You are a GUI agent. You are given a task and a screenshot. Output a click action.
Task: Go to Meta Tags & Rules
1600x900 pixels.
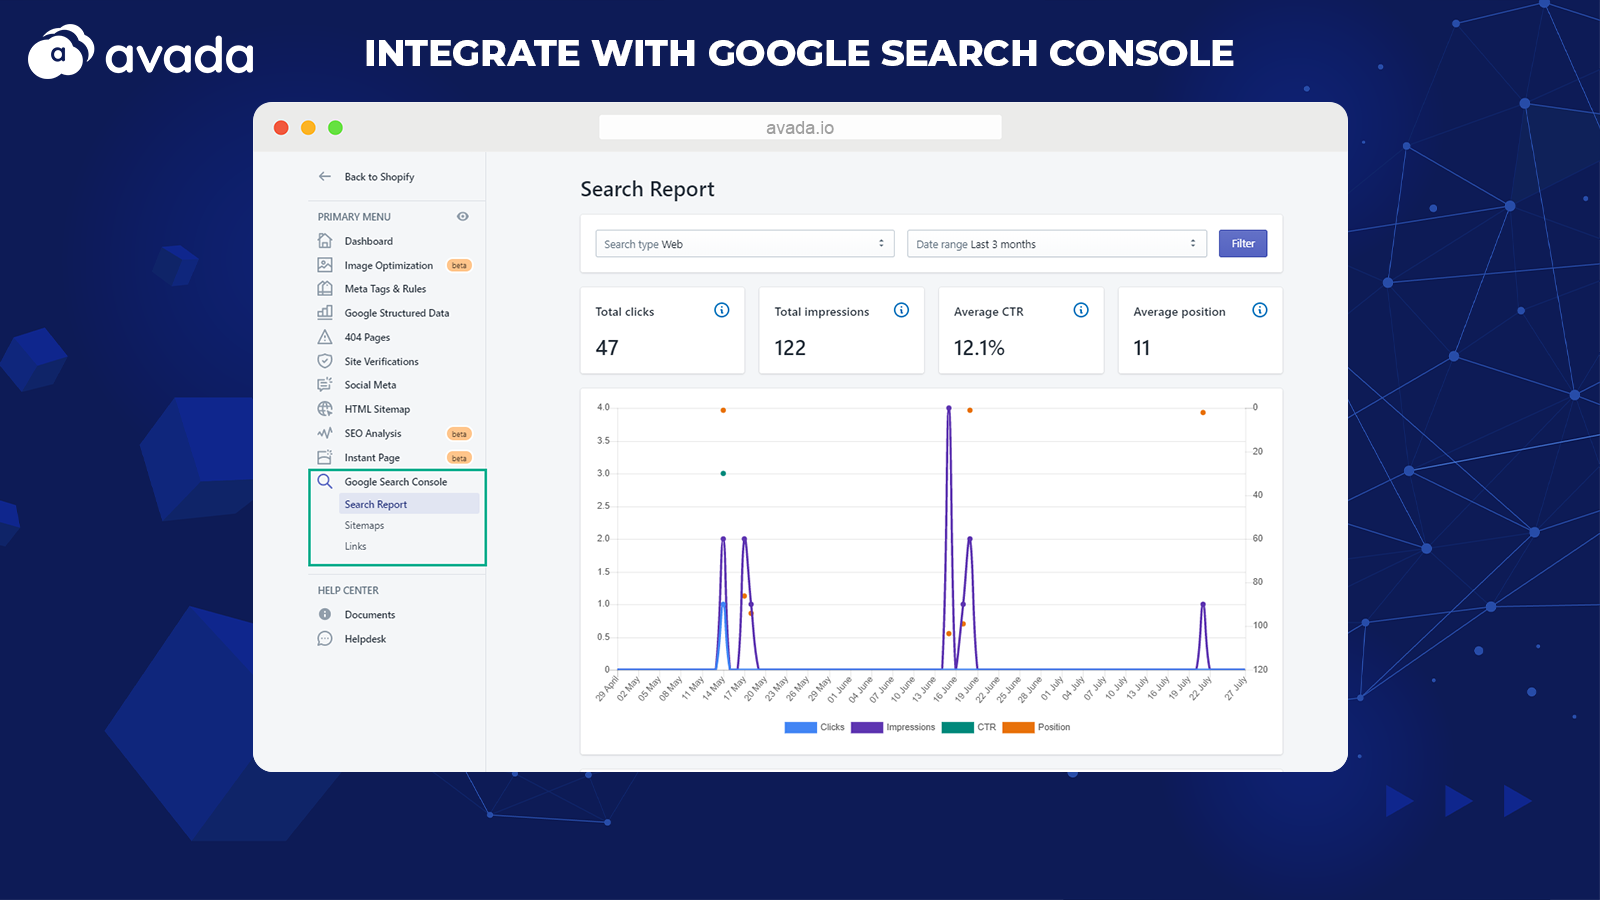385,289
